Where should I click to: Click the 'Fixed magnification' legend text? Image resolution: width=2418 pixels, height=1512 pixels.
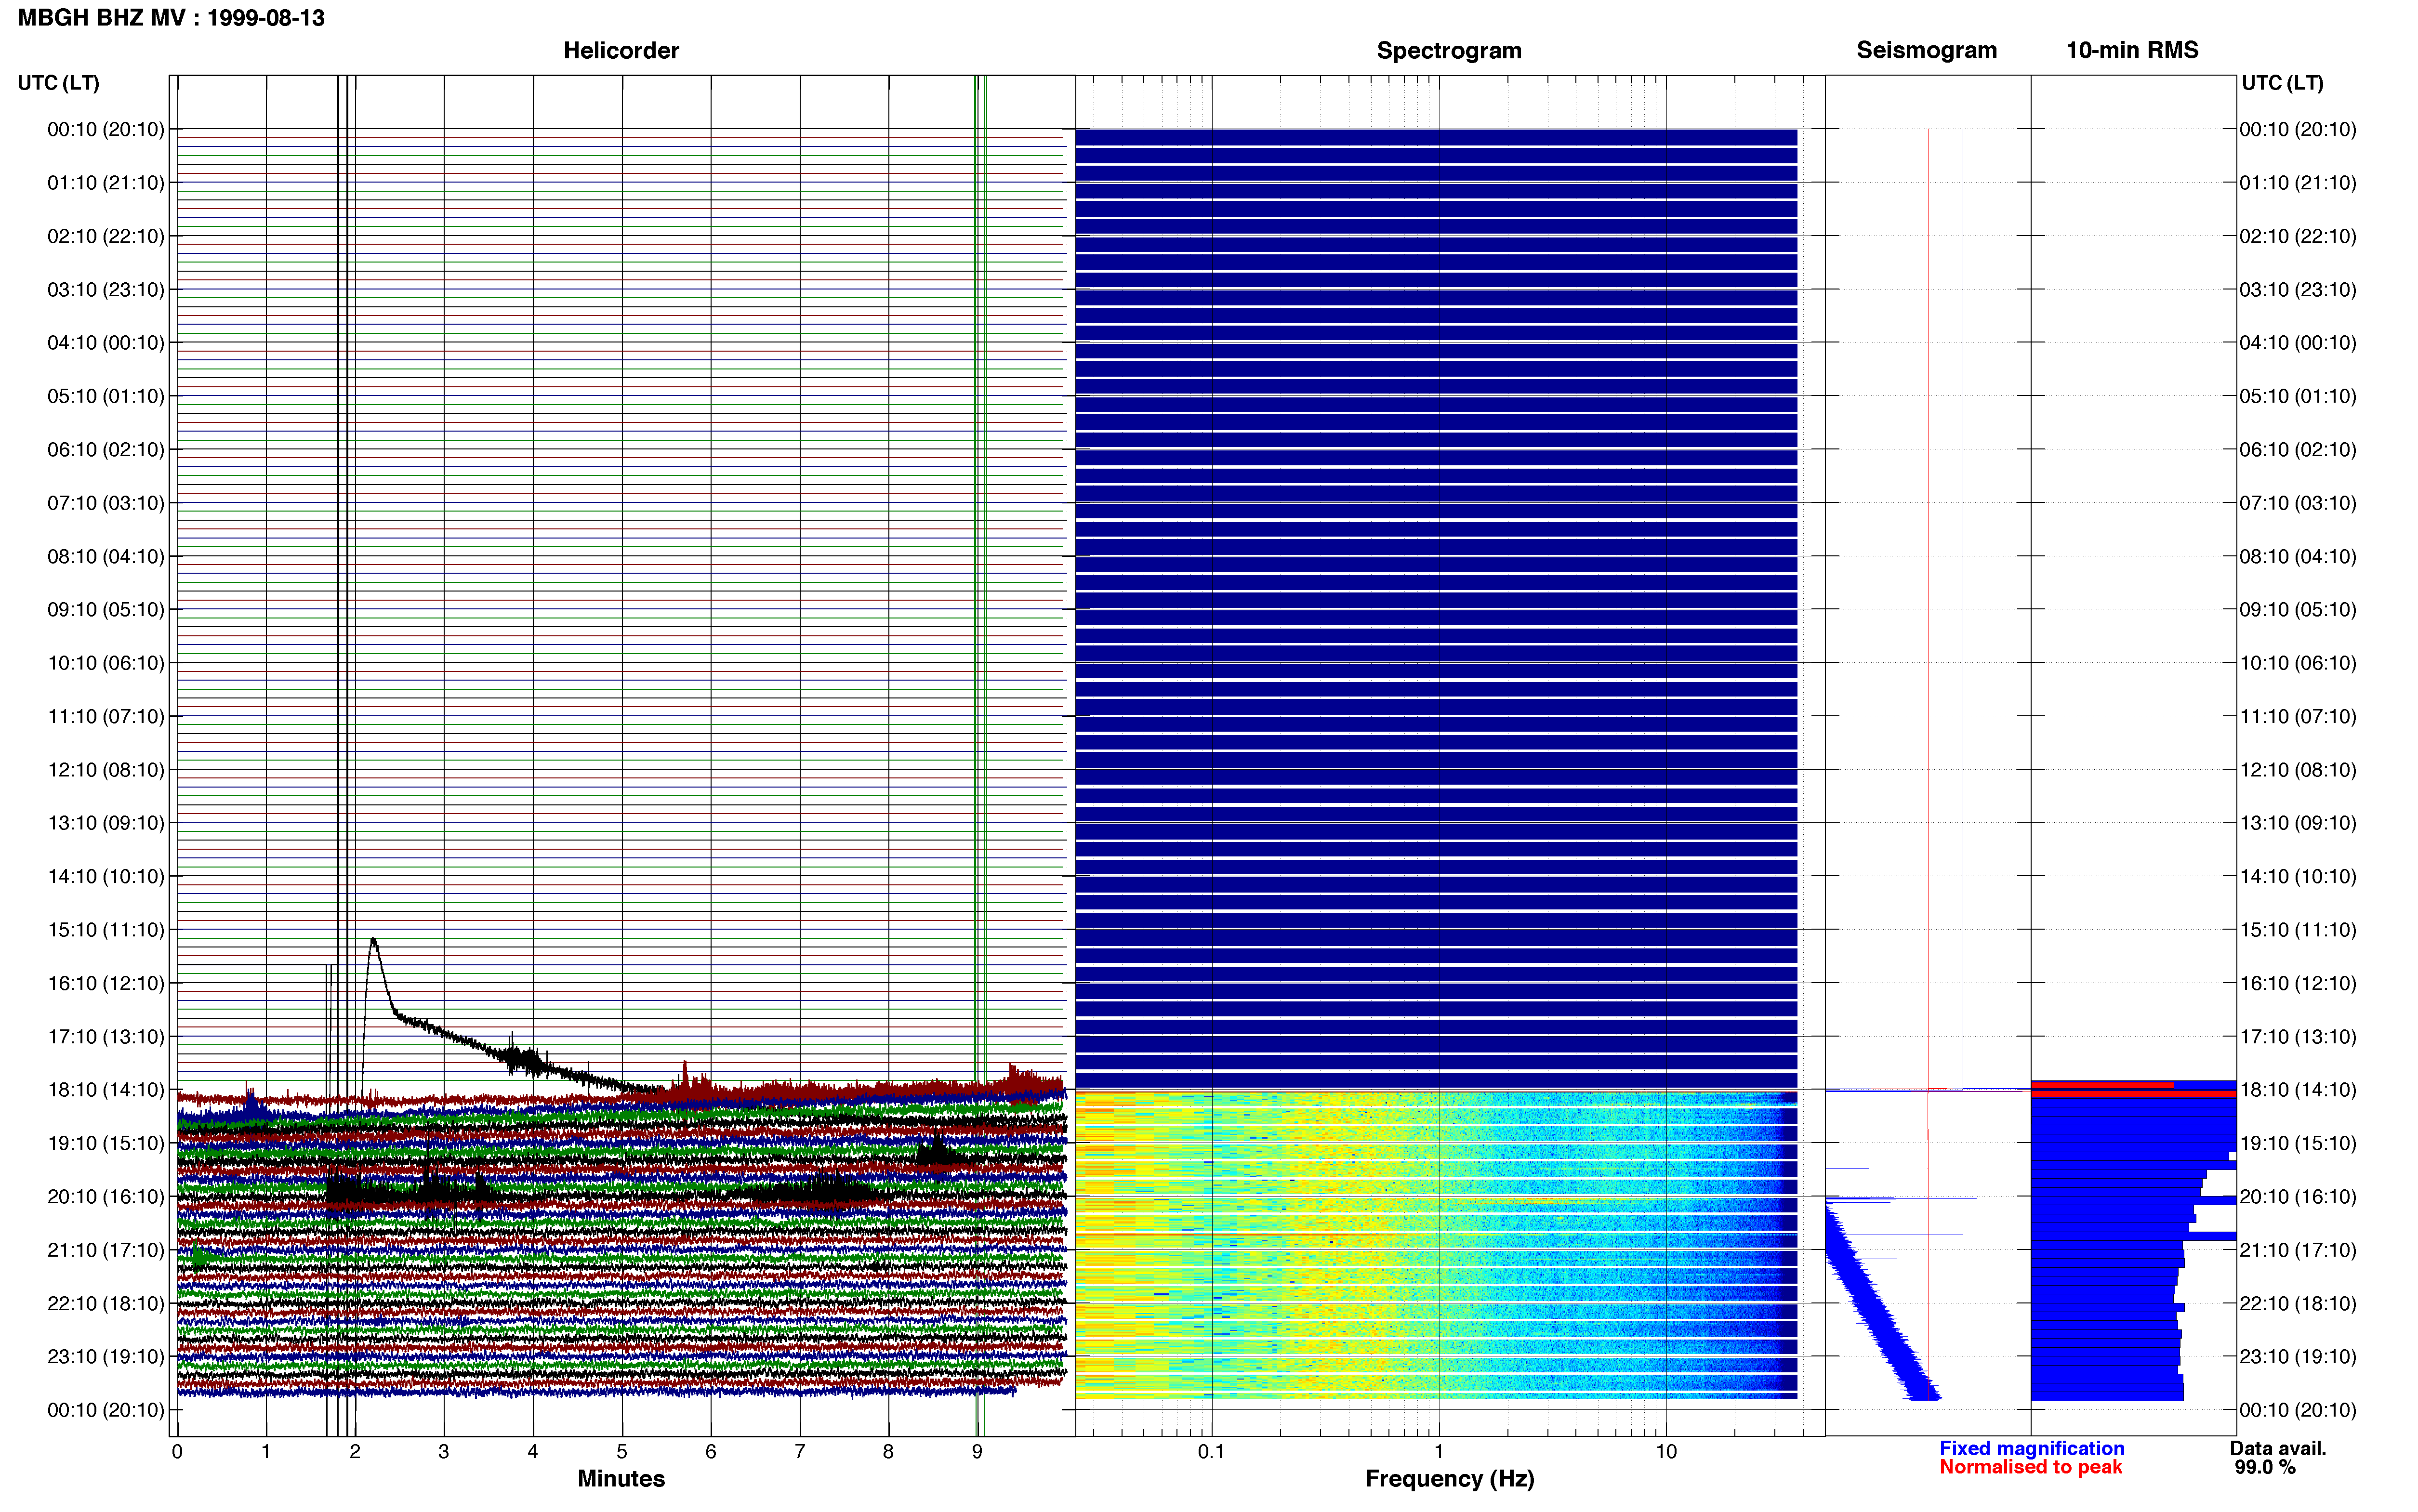[2031, 1448]
